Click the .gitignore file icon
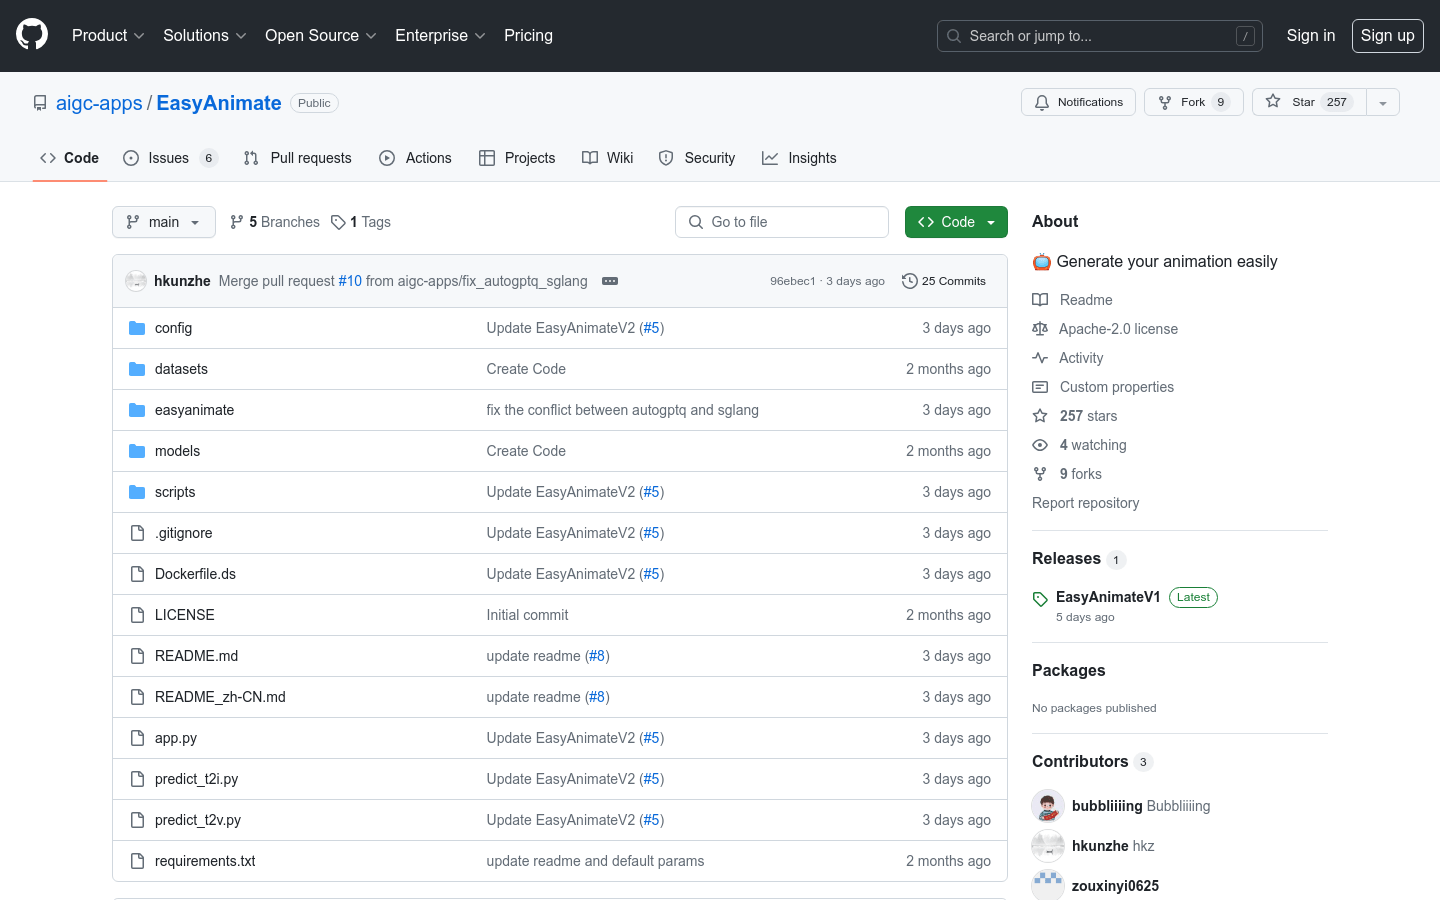The width and height of the screenshot is (1440, 900). [137, 533]
